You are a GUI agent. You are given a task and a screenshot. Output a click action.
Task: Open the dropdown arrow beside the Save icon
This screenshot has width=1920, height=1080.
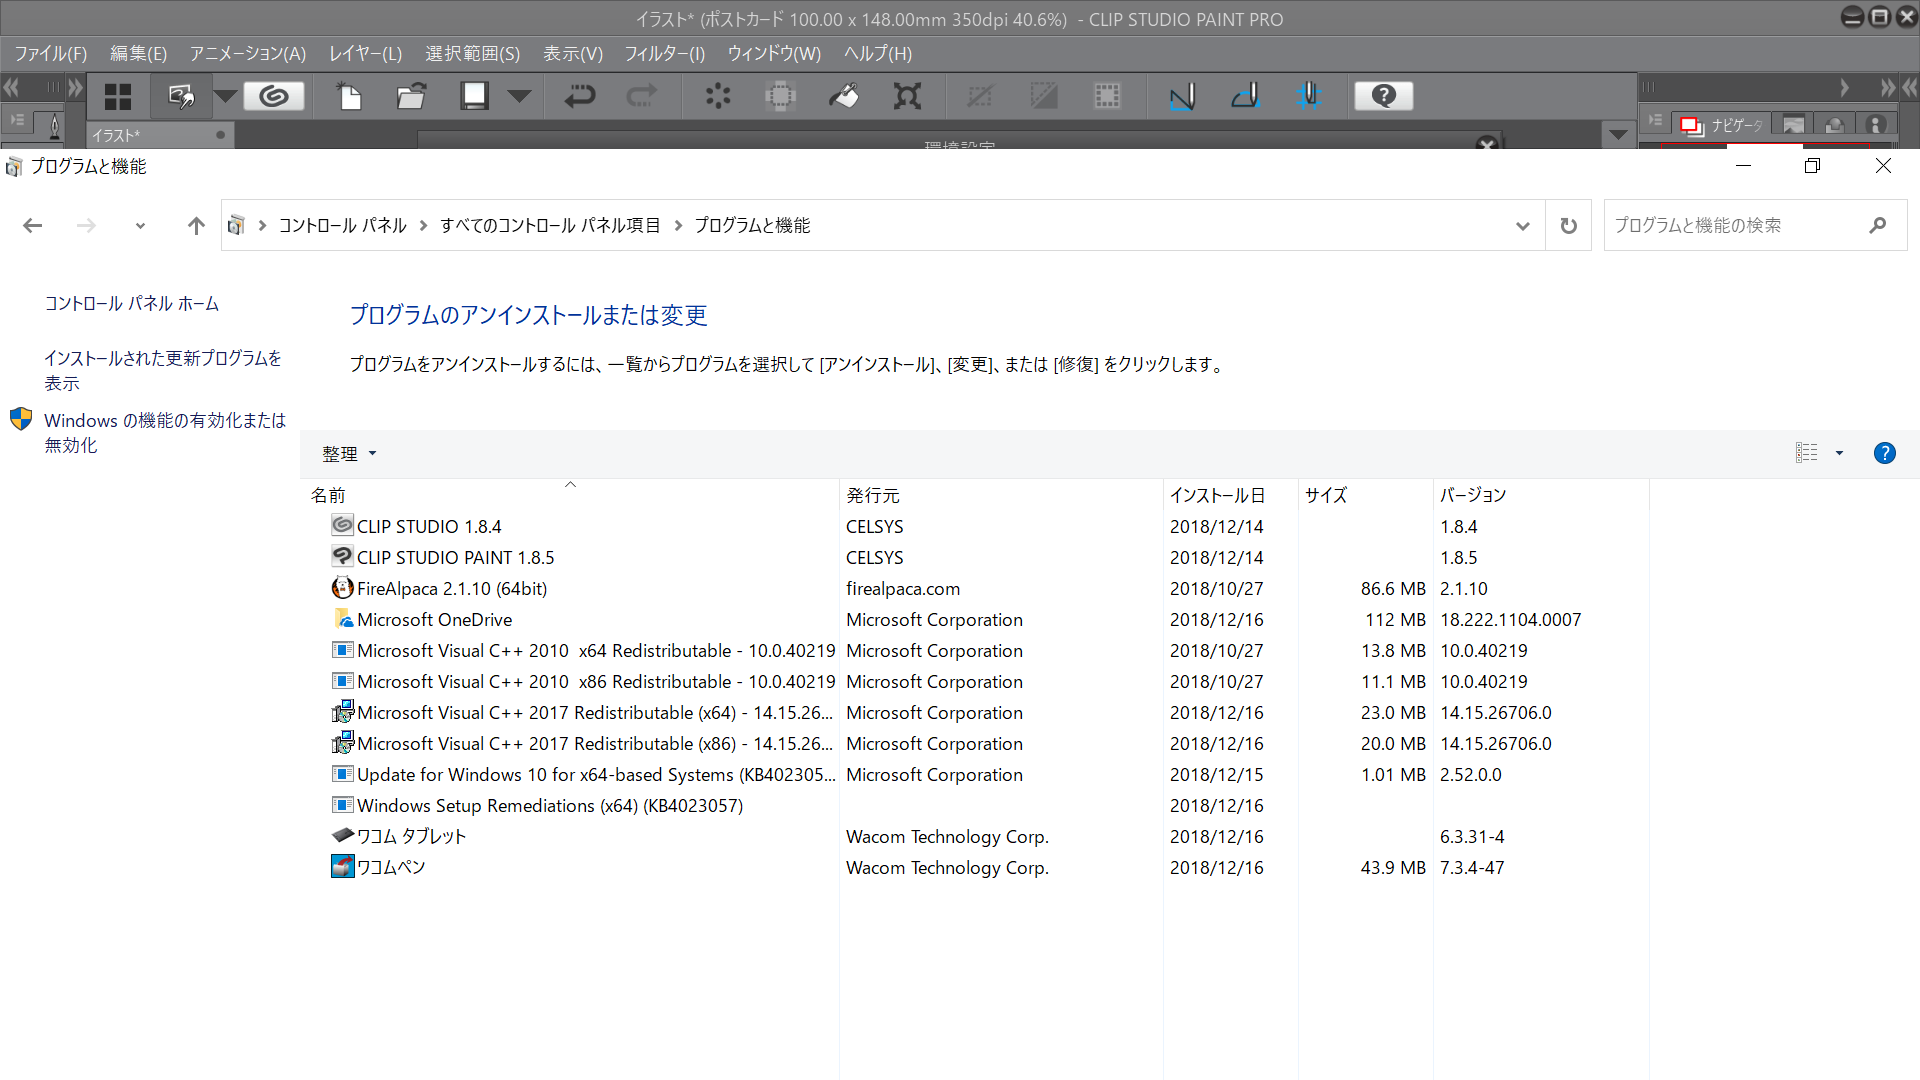pyautogui.click(x=519, y=96)
